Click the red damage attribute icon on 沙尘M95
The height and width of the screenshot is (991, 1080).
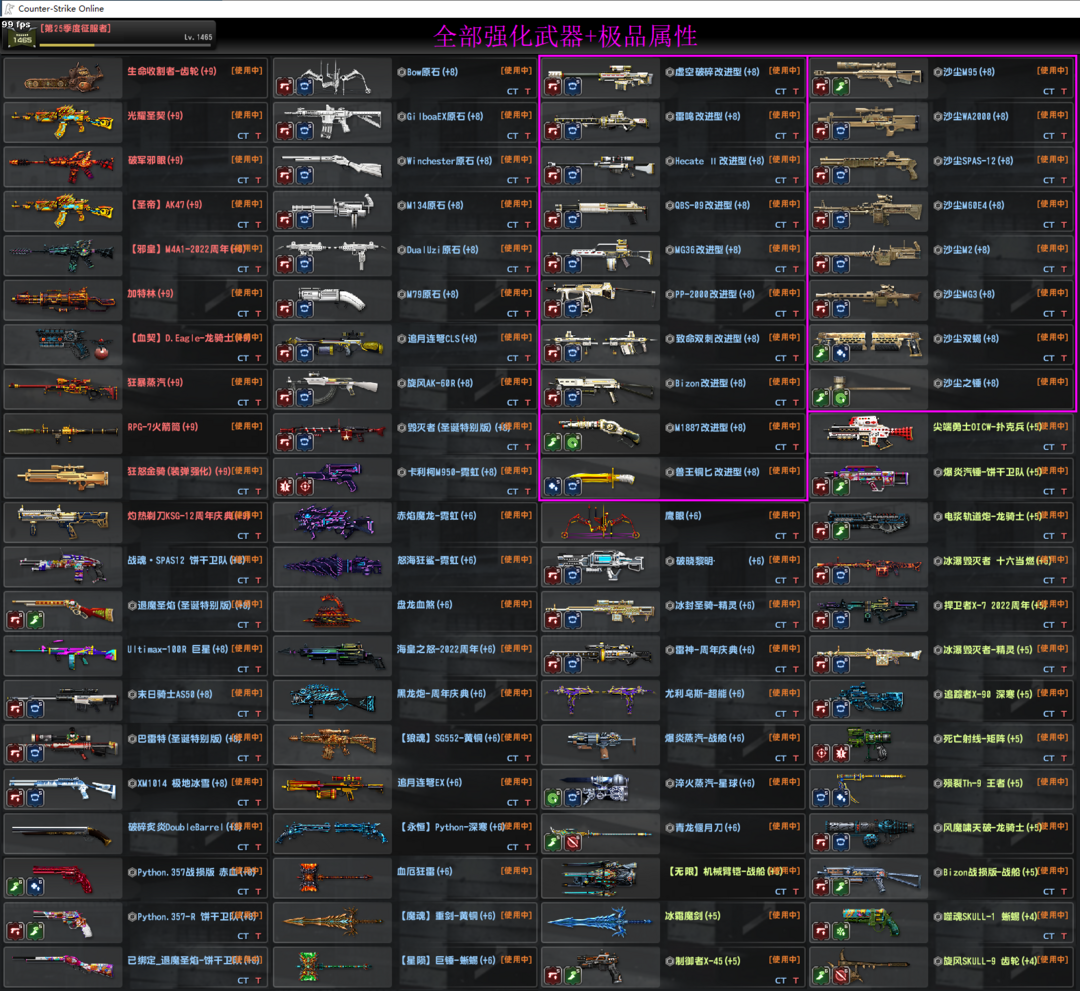[821, 87]
